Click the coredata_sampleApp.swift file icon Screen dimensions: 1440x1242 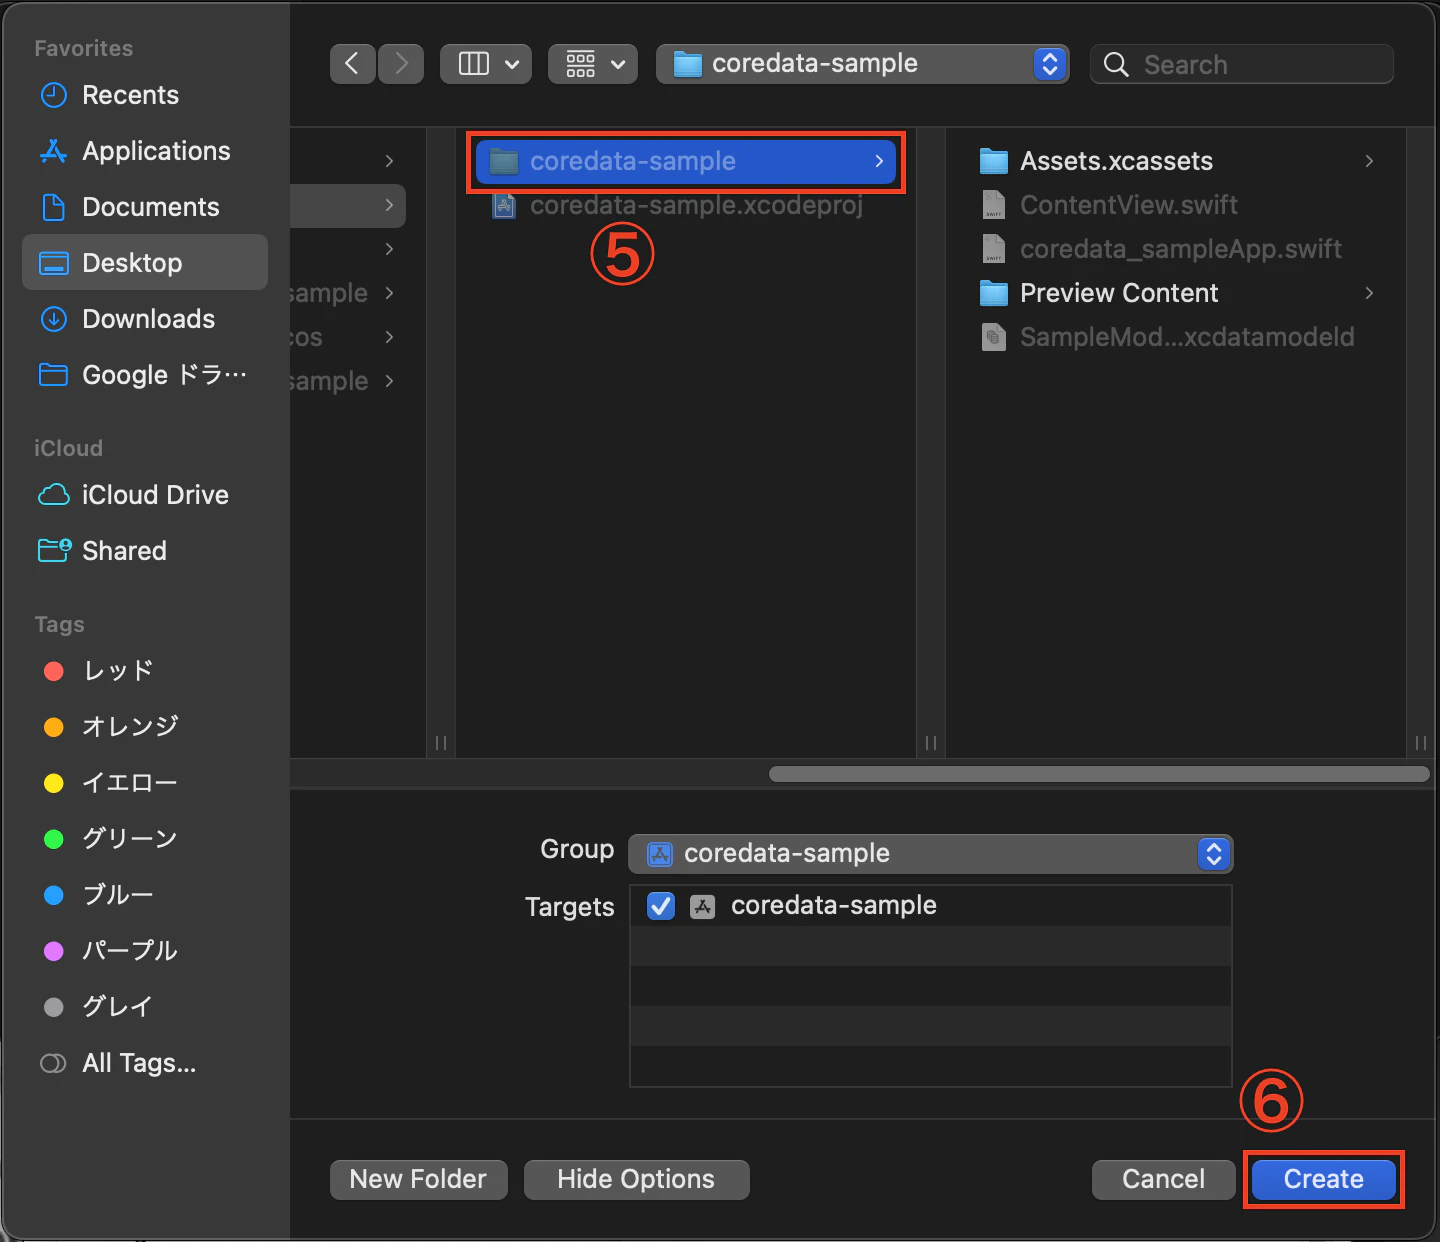coord(993,249)
